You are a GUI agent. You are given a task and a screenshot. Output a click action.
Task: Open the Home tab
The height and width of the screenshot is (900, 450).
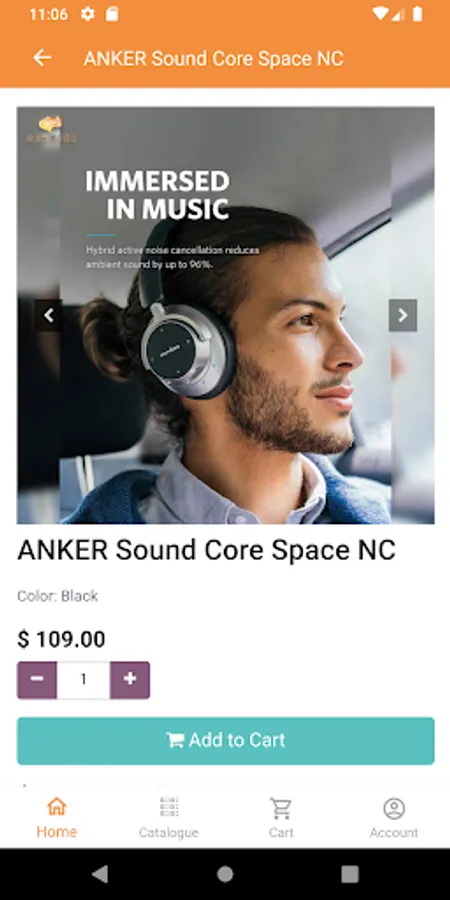click(56, 818)
